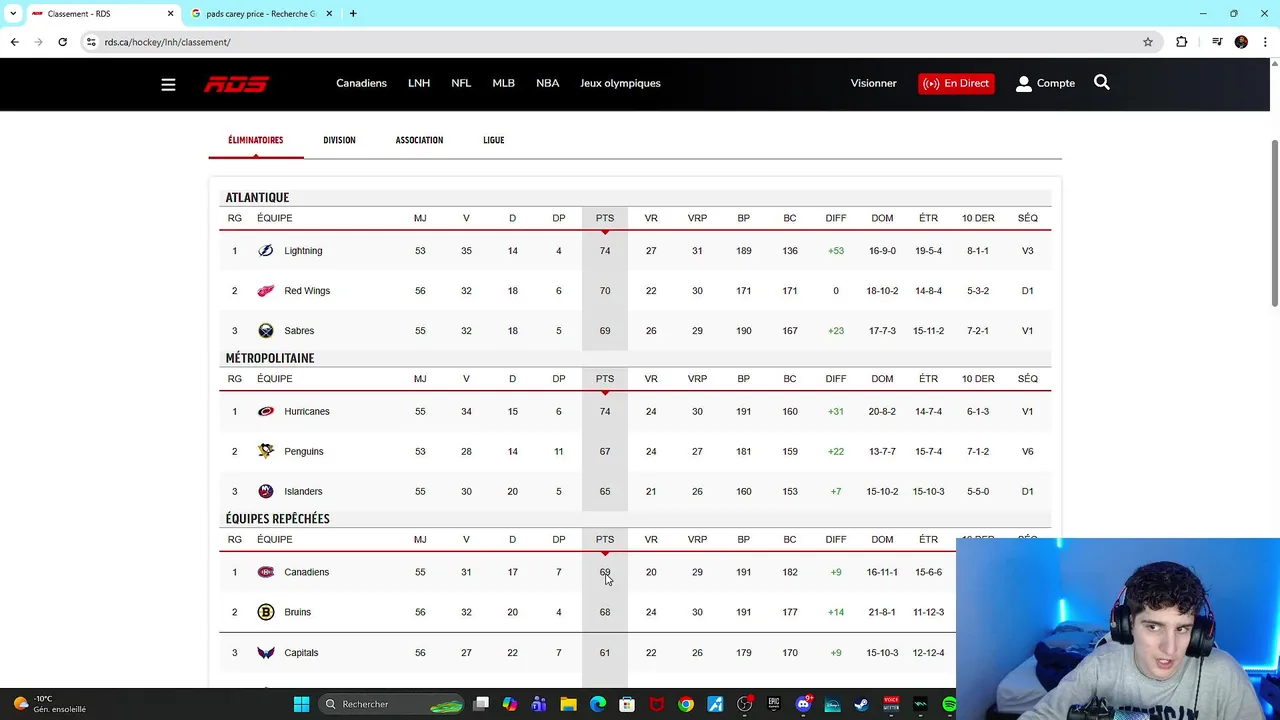This screenshot has width=1280, height=720.
Task: Open Epic Games launcher in the taskbar
Action: coord(774,704)
